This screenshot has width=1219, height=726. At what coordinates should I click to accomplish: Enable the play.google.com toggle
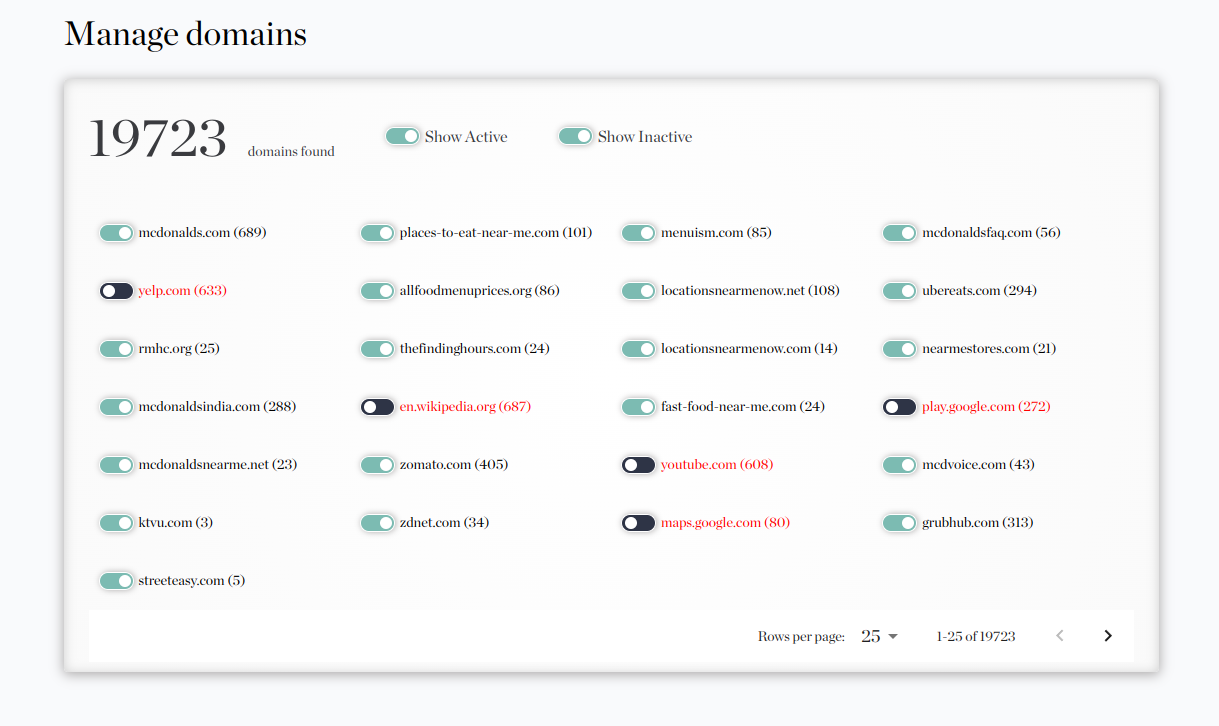click(x=899, y=407)
